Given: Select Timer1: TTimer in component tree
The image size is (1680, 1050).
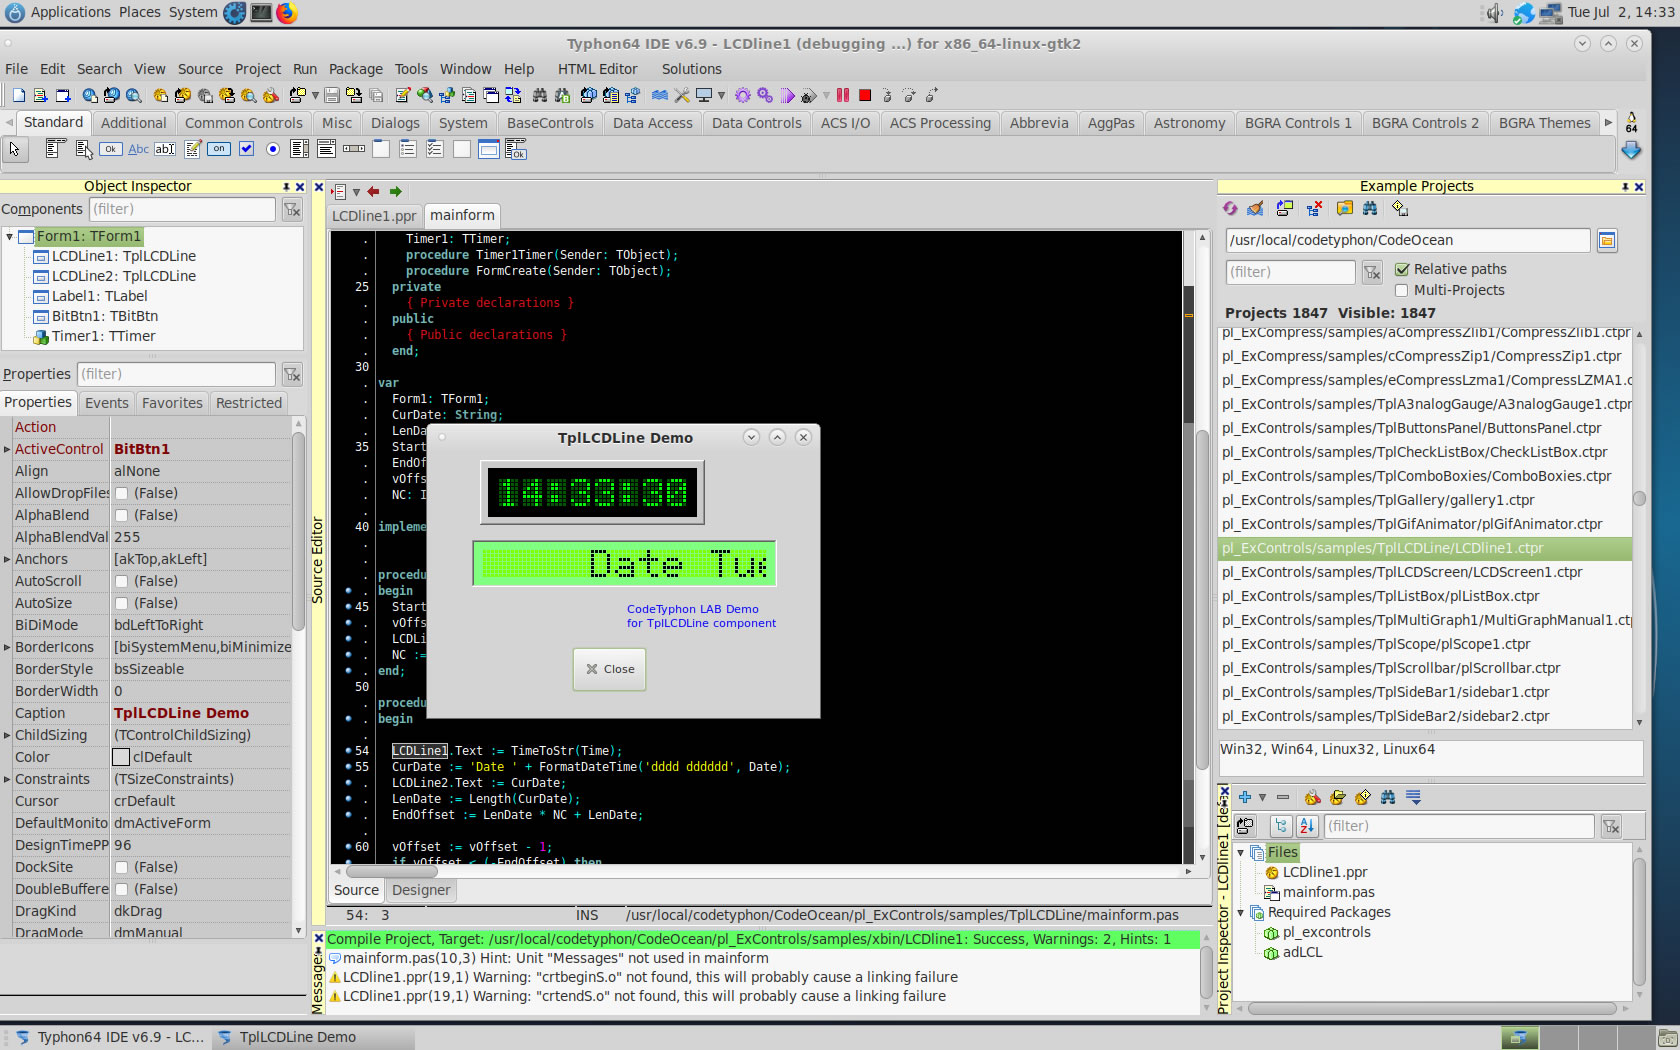Looking at the screenshot, I should 103,336.
